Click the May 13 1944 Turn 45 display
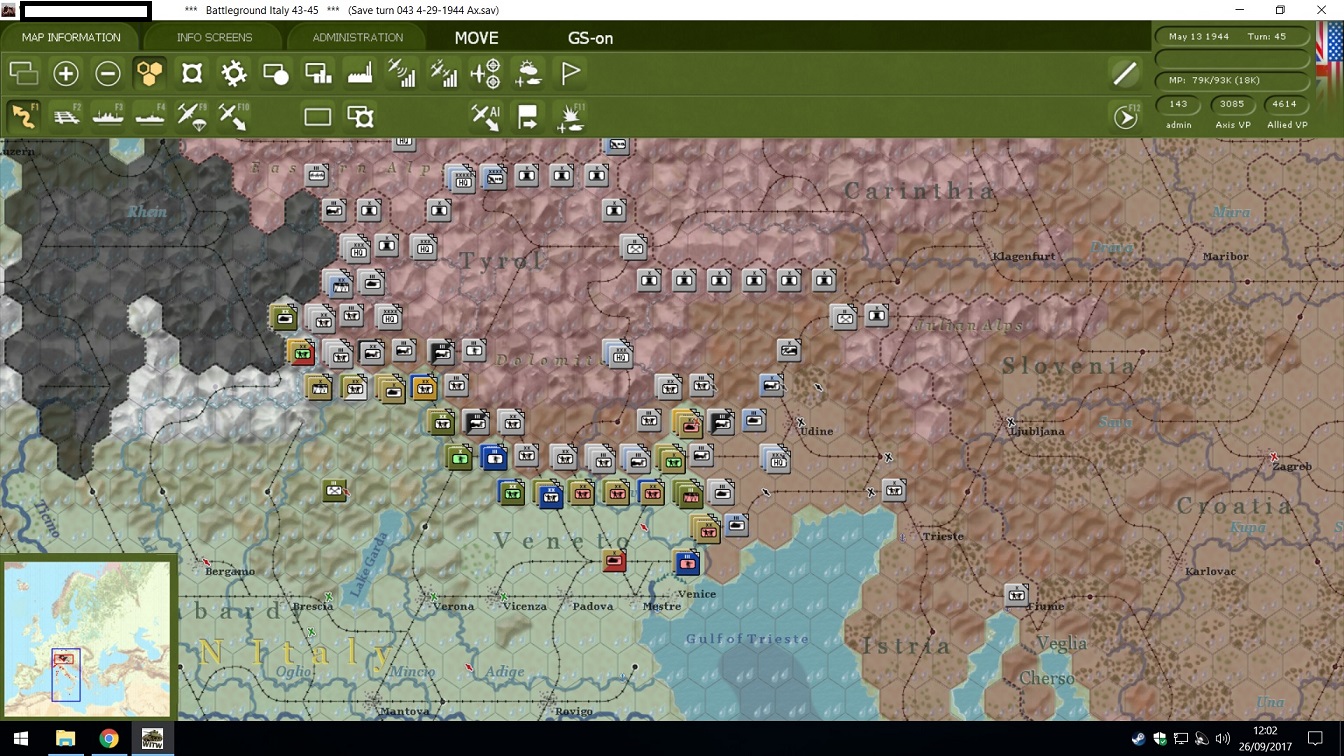The image size is (1344, 756). click(1233, 37)
